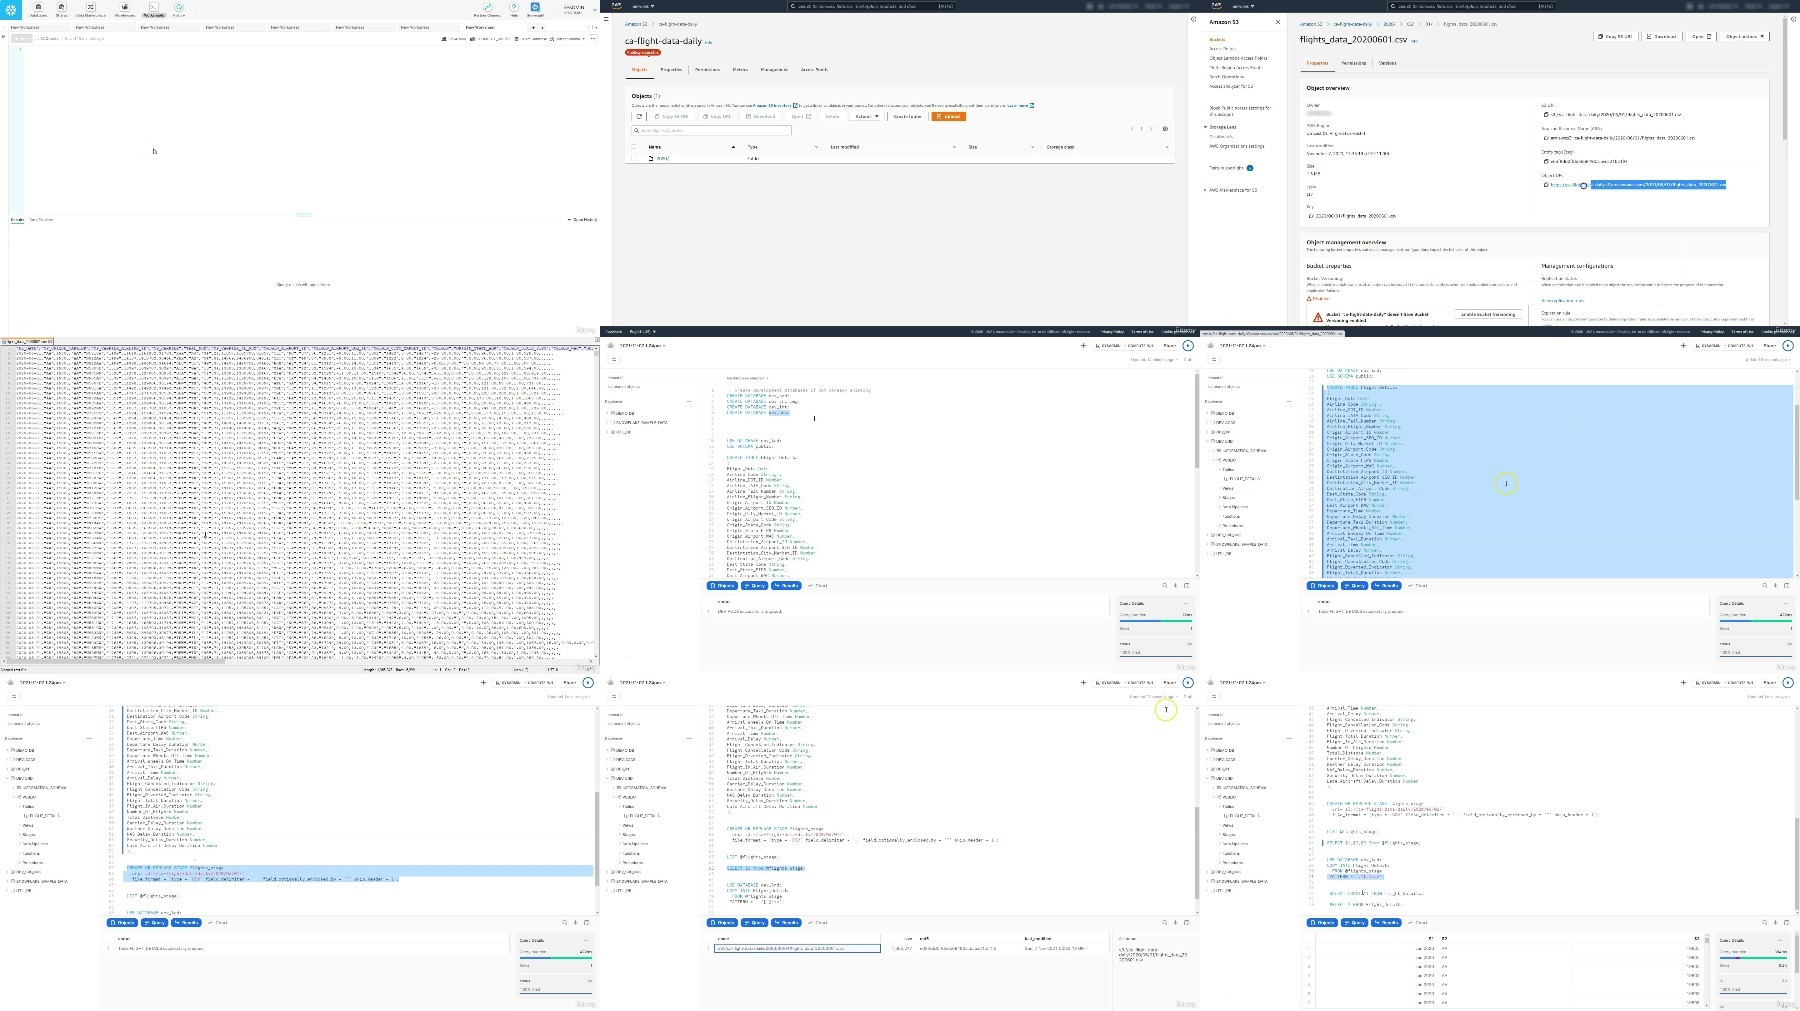Screen dimensions: 1800x1011
Task: Open Buckets in the Amazon S3 sidebar
Action: pos(1217,39)
